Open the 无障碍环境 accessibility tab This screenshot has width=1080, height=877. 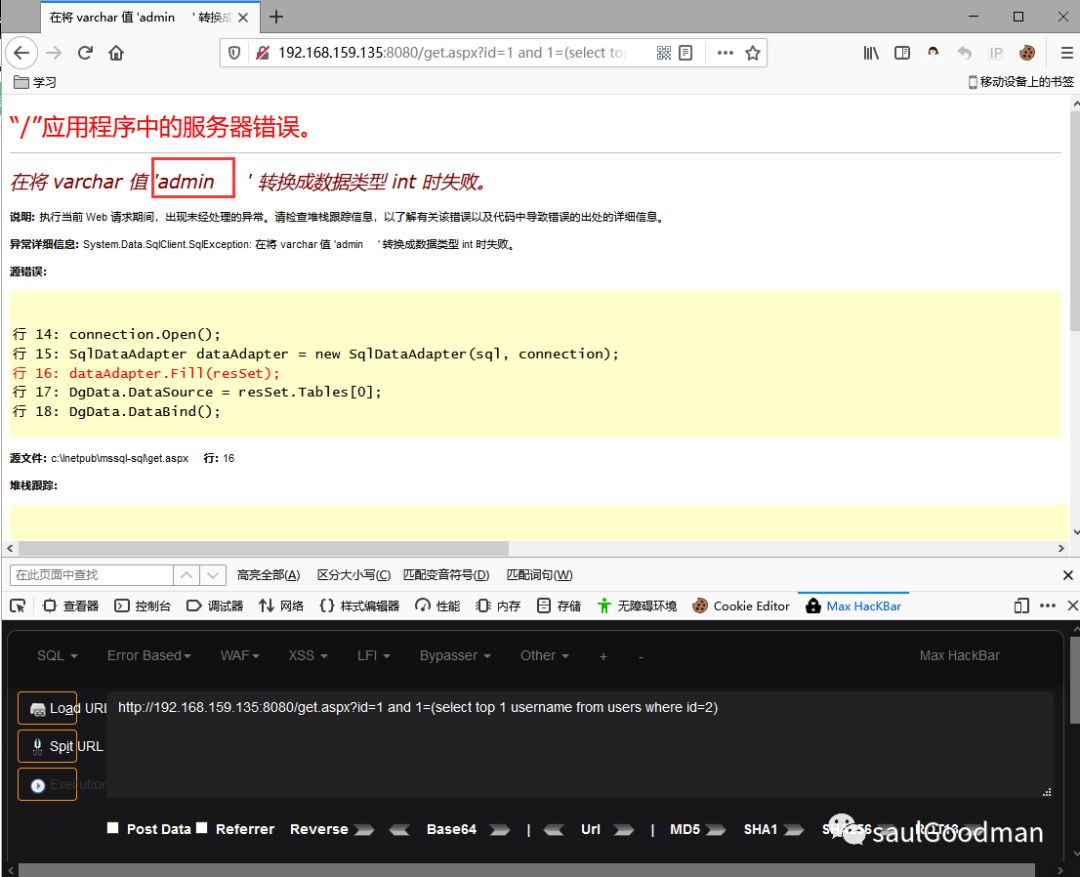click(x=637, y=606)
